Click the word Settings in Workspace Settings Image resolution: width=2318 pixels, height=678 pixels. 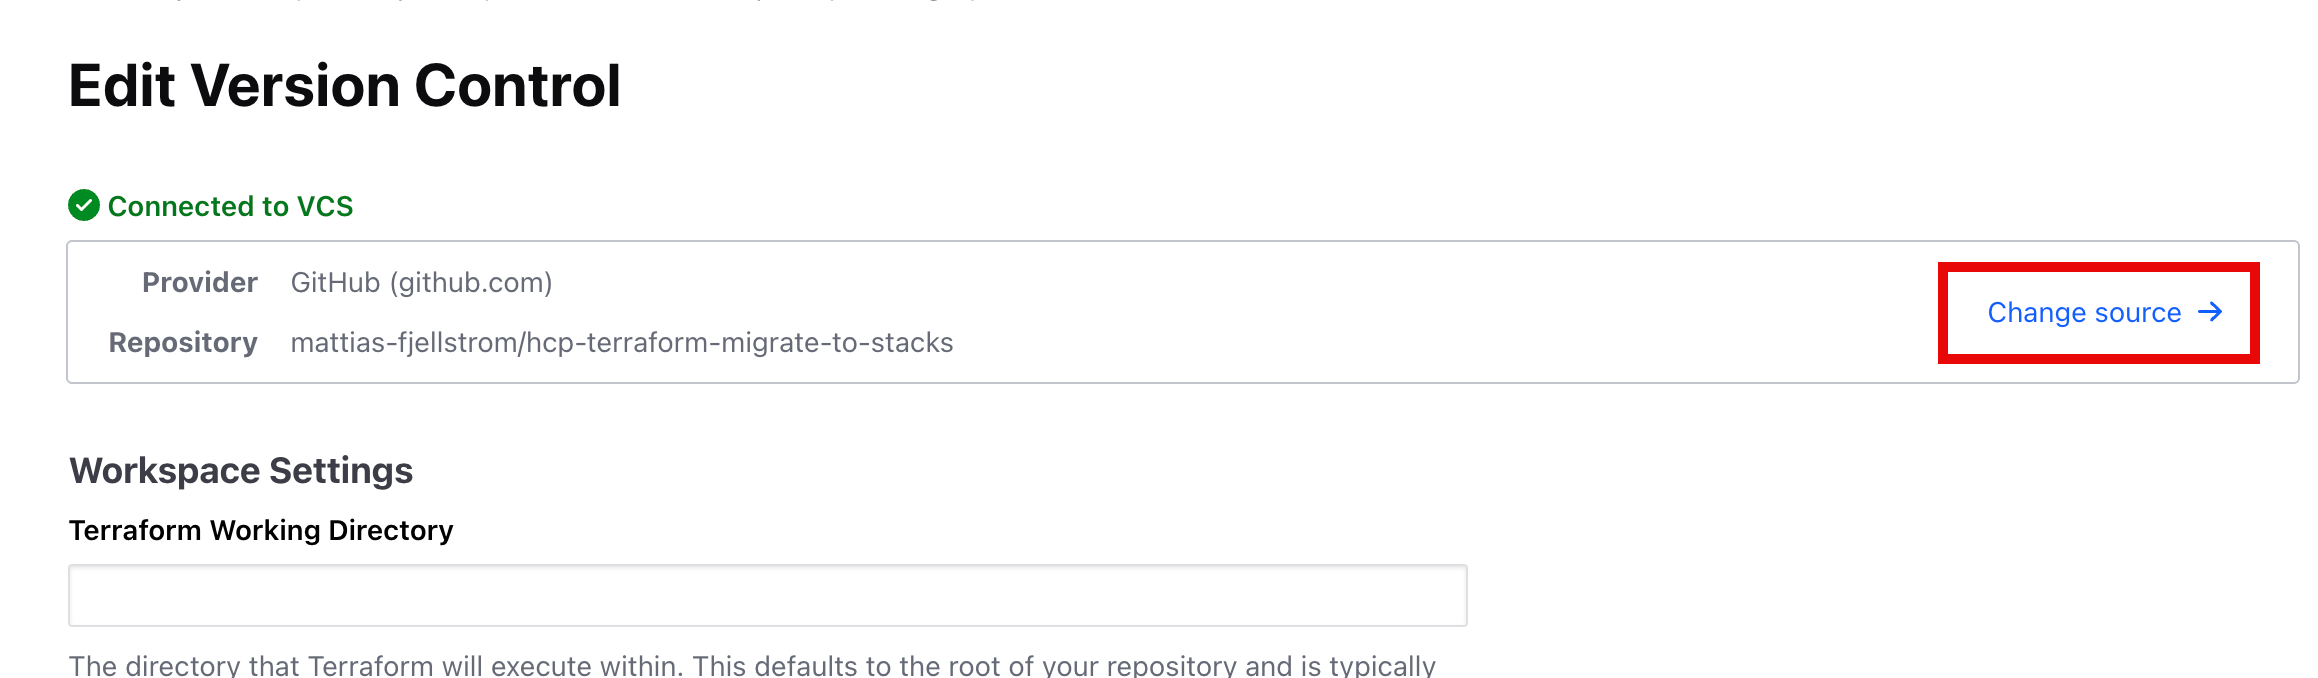pos(341,471)
